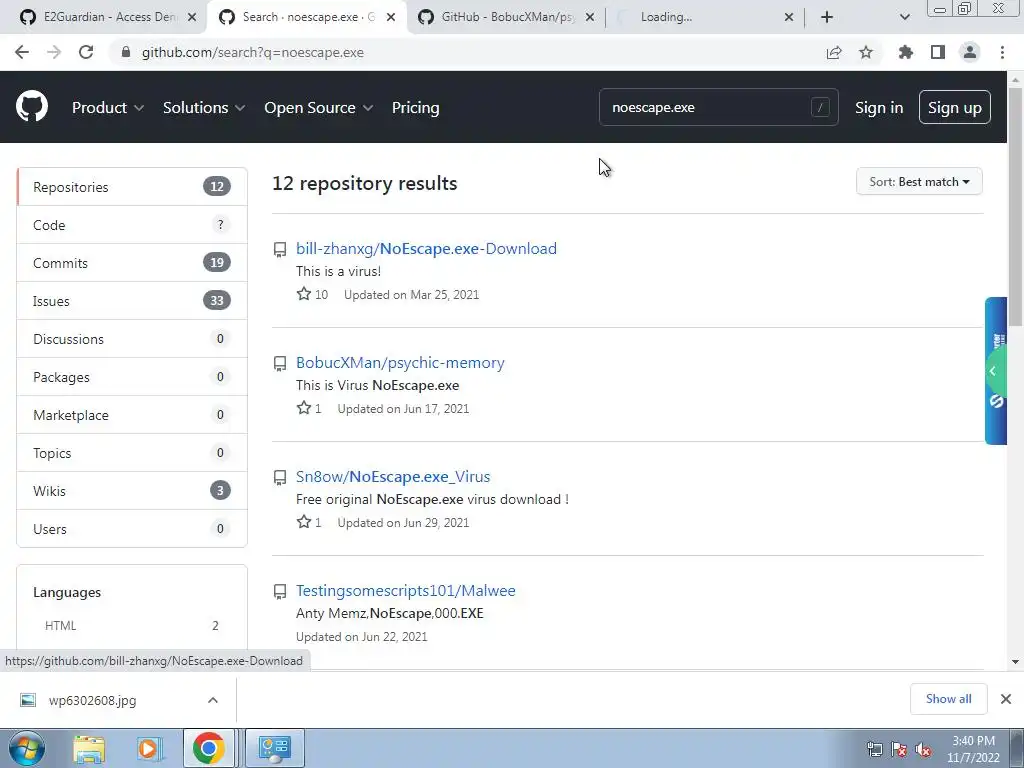Click the browser forward arrow
Image resolution: width=1024 pixels, height=768 pixels.
pyautogui.click(x=54, y=52)
